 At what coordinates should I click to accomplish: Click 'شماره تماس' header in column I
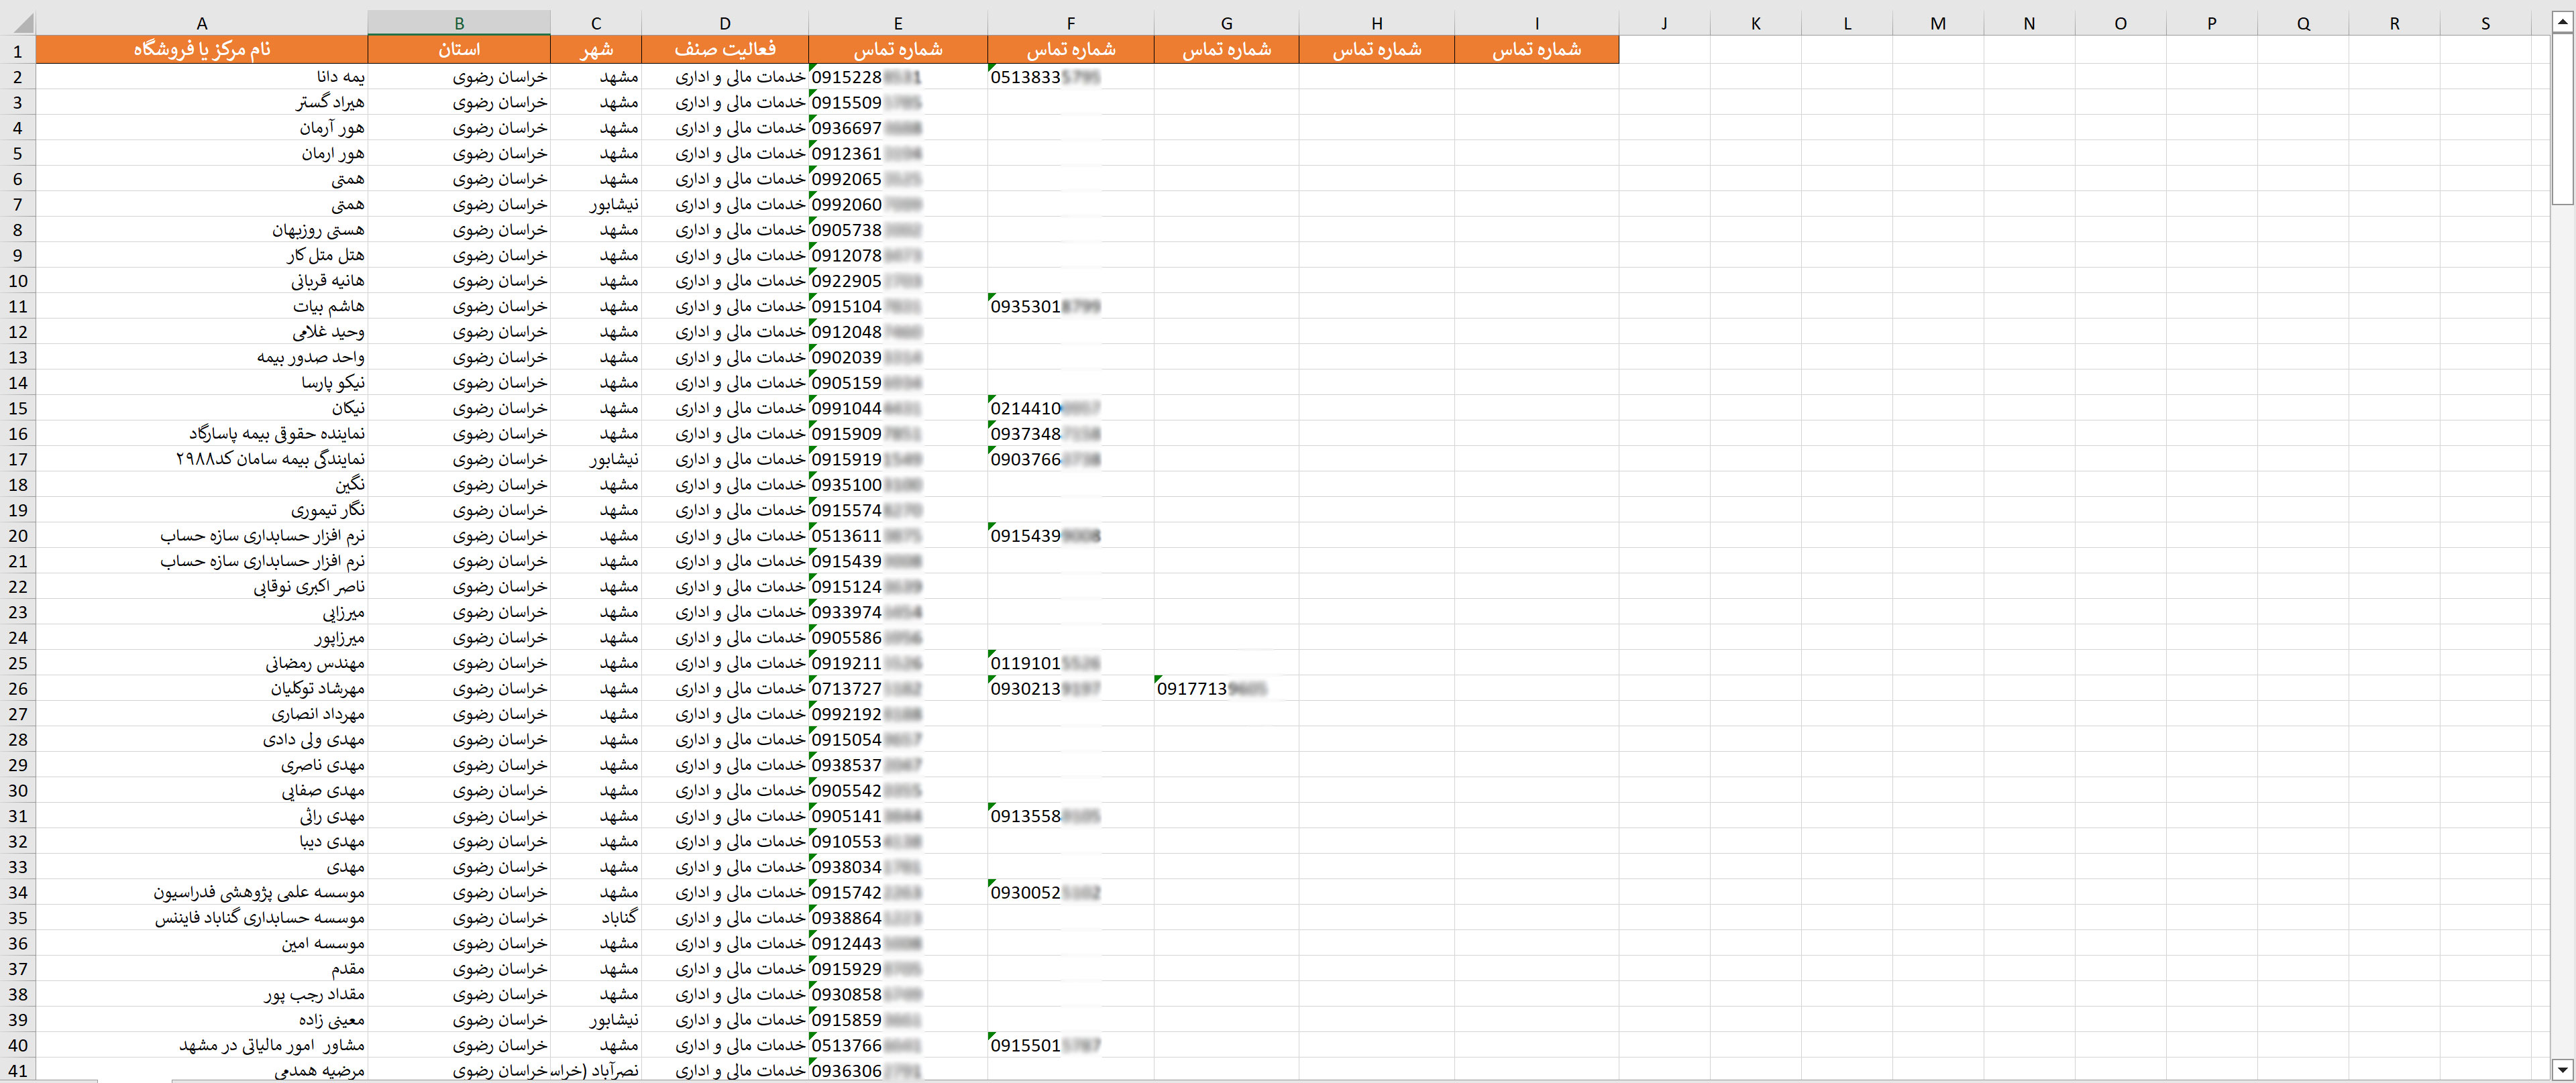1537,49
